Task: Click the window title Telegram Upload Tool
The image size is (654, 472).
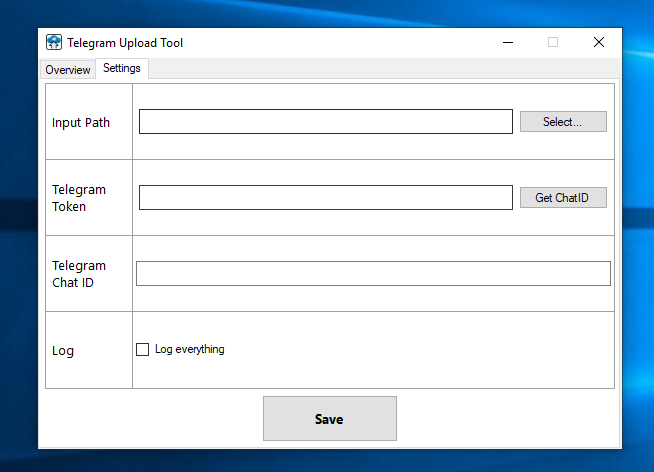Action: 125,43
